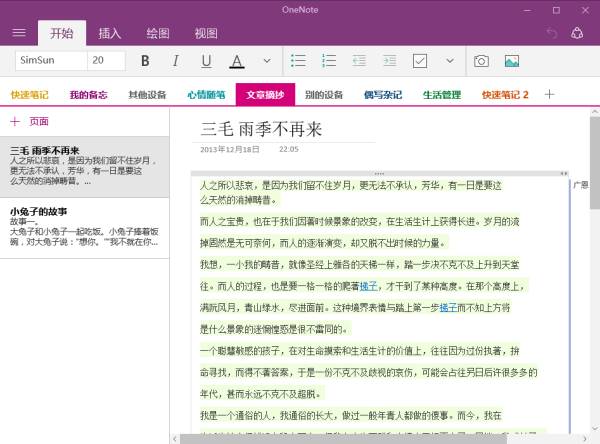Screen dimensions: 600x444
Task: Click the vertical scrollbar thumb
Action: [595, 163]
